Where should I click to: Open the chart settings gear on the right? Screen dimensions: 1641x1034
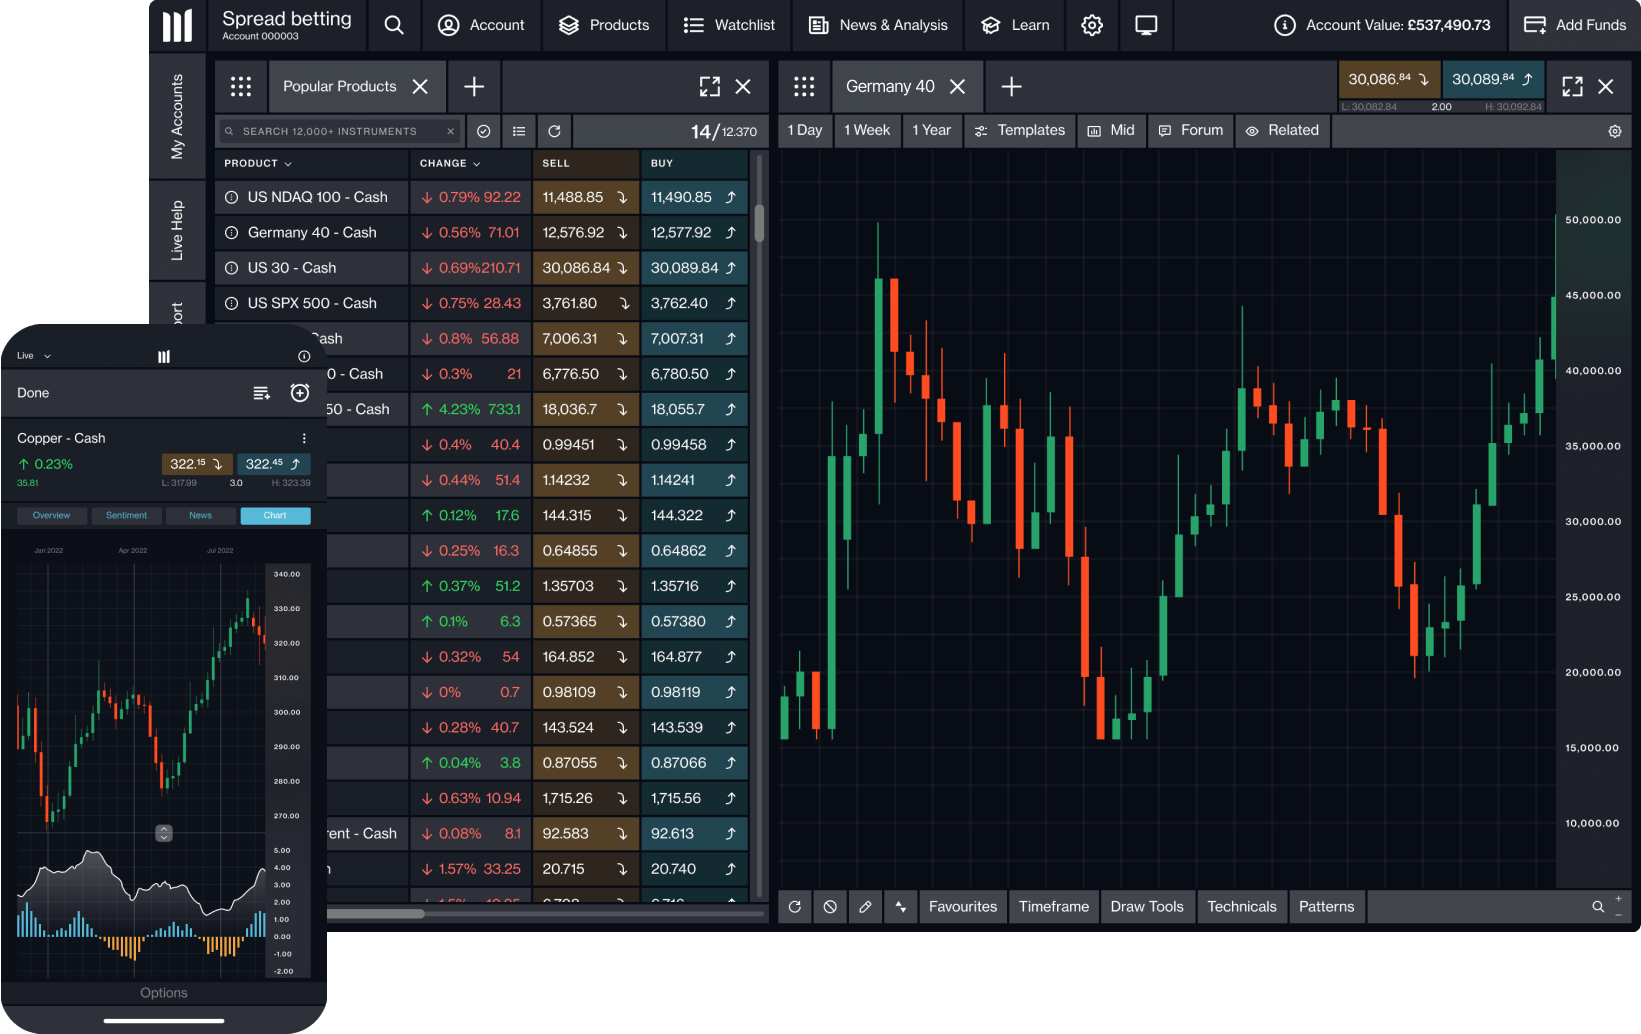[1614, 131]
